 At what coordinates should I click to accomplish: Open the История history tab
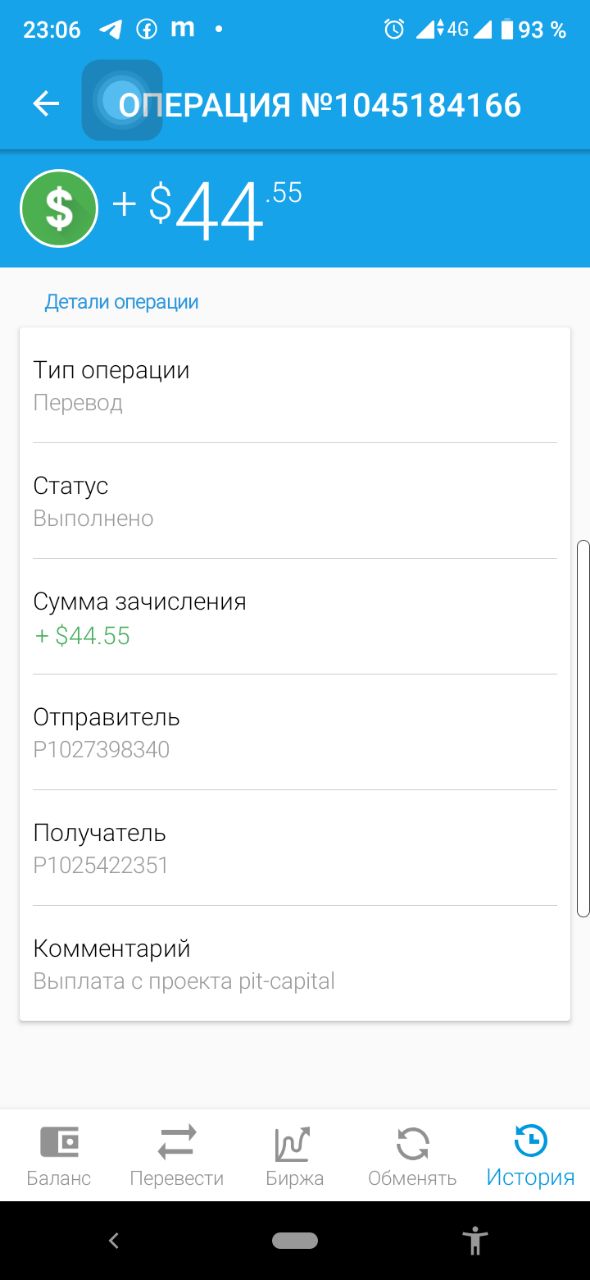[530, 1156]
